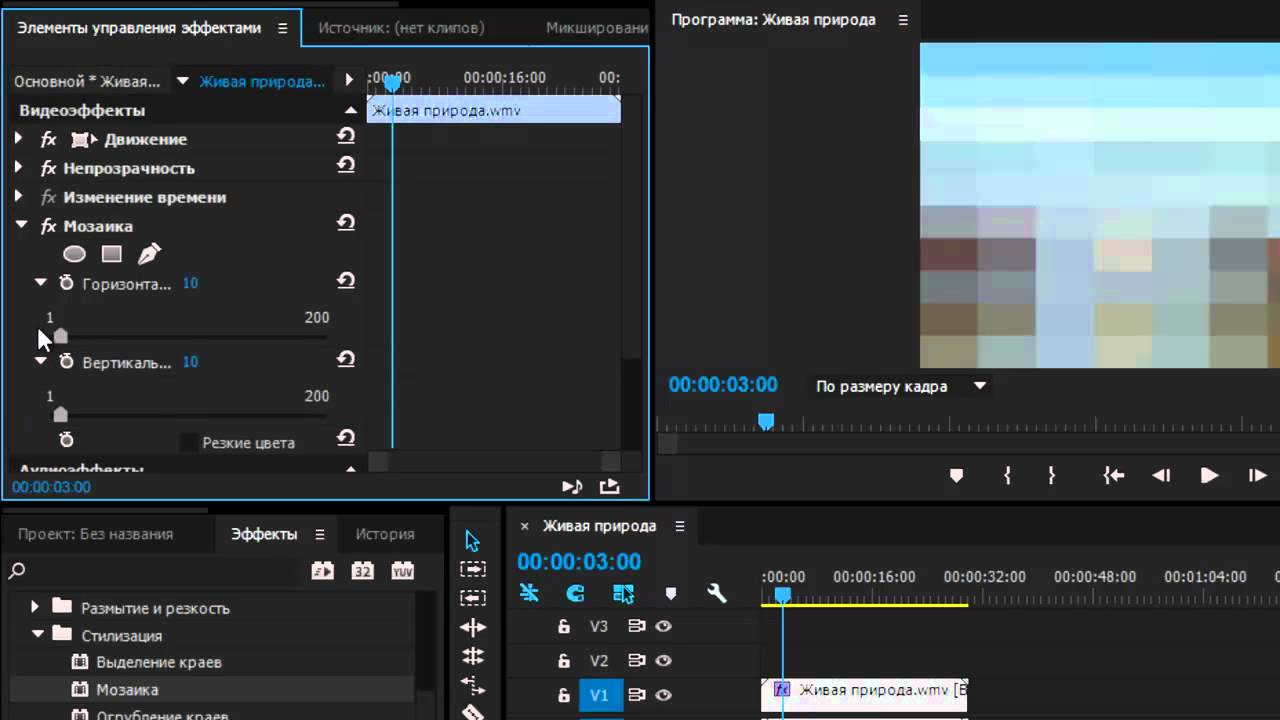Click the Mark In button in Program monitor
The width and height of the screenshot is (1280, 720).
click(x=1007, y=476)
